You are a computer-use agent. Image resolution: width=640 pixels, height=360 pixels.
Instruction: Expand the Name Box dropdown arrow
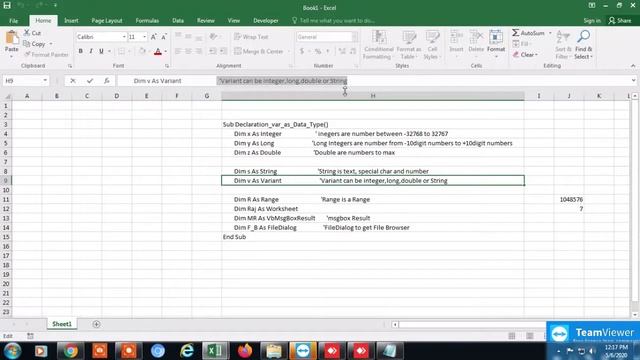tap(45, 81)
